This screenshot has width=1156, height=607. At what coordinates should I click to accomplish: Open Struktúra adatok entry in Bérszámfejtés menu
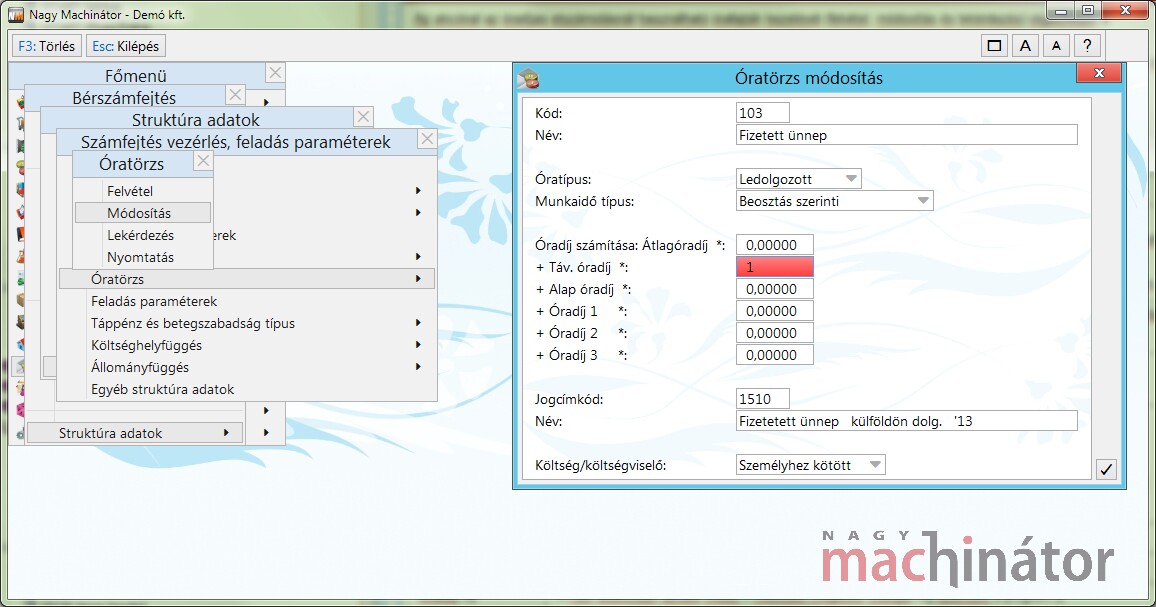134,433
